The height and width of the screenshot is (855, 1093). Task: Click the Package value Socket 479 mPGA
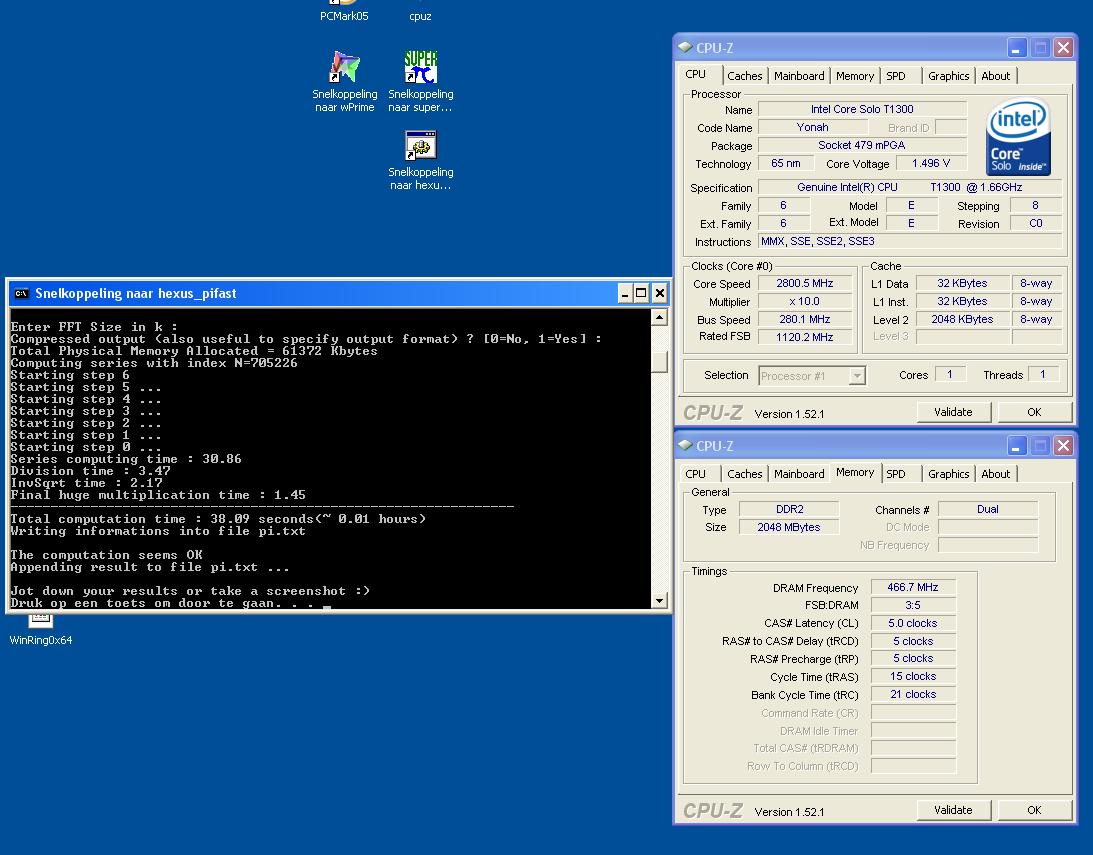click(862, 146)
